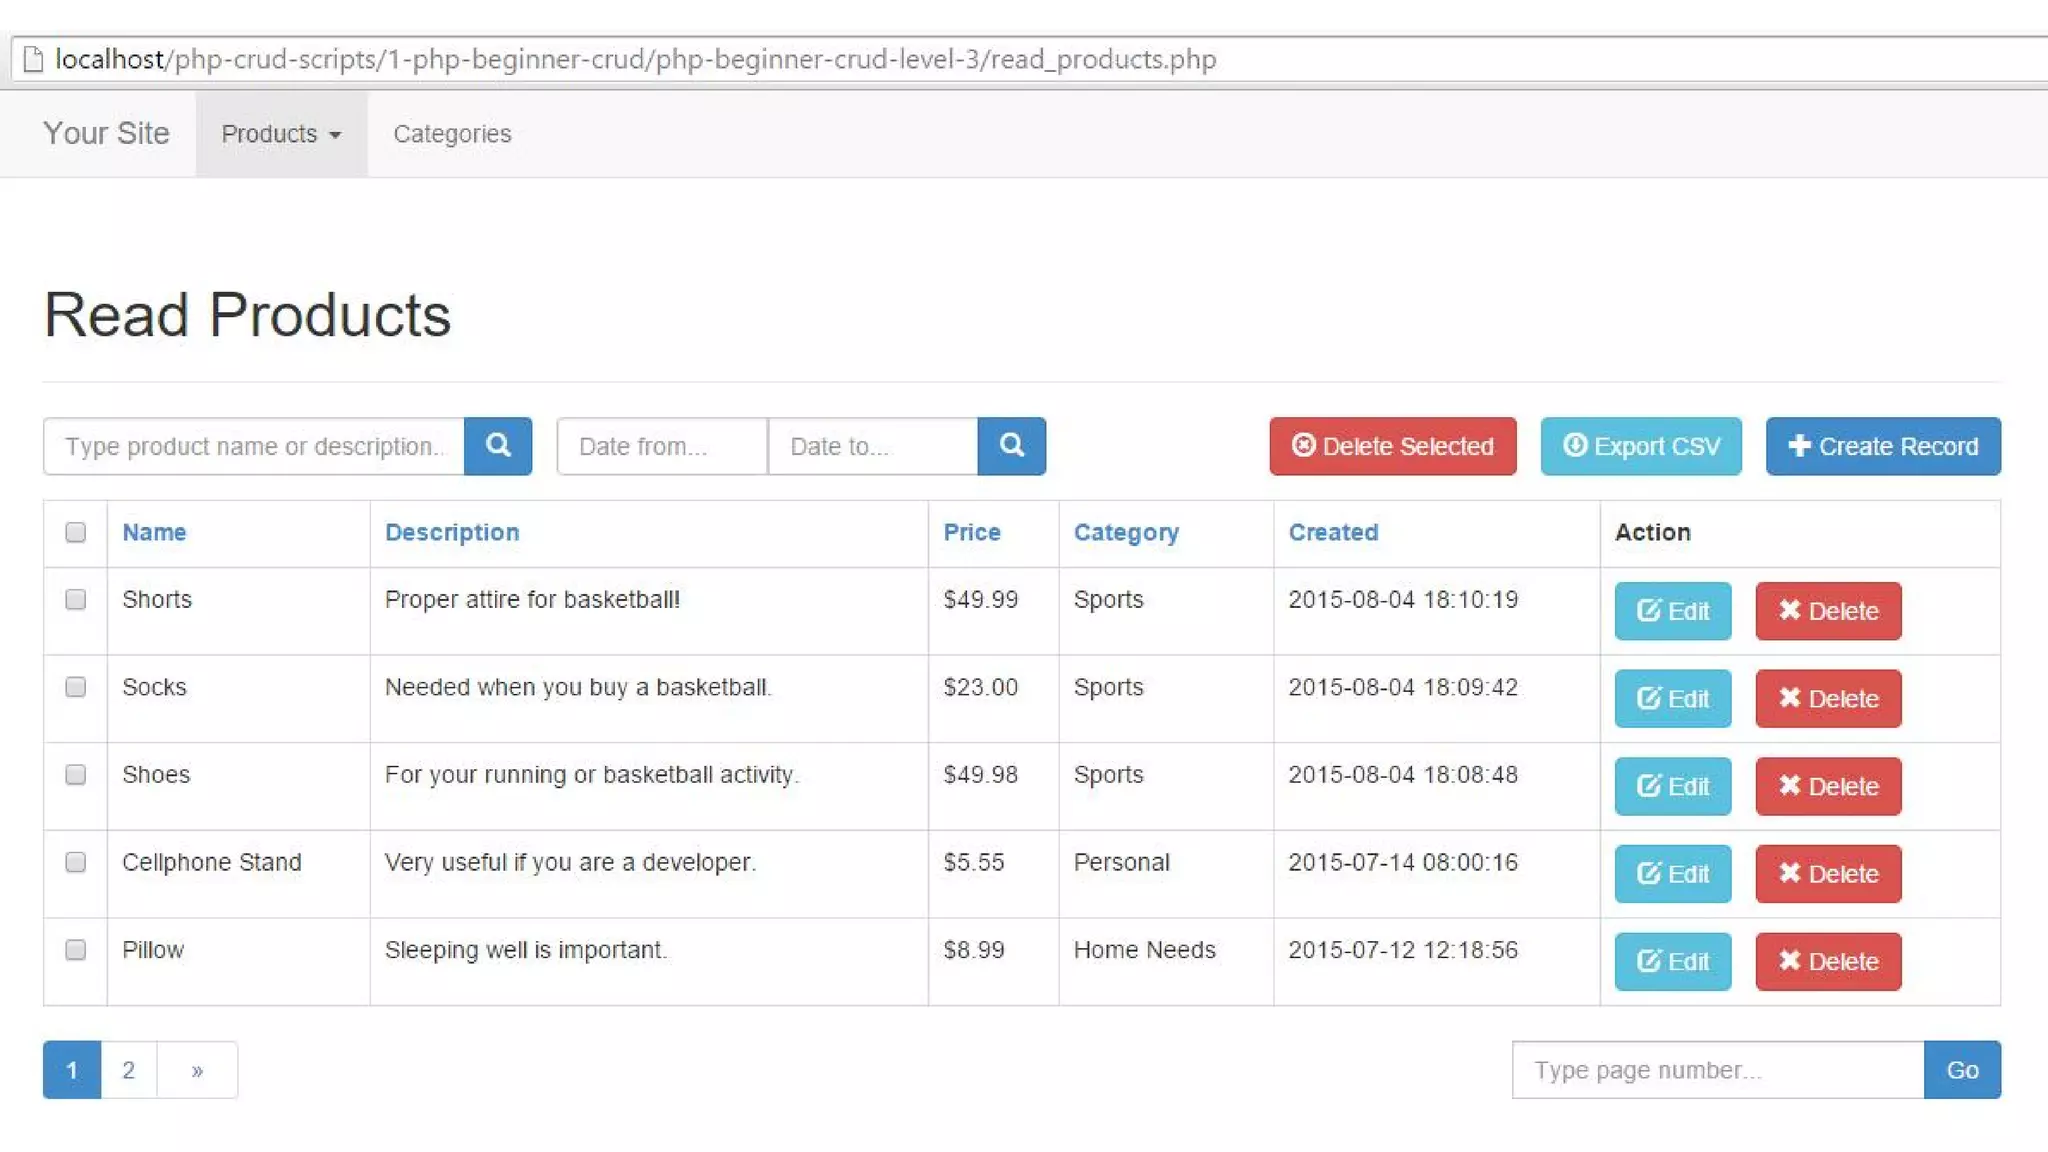
Task: Go to next page using » arrow
Action: click(197, 1070)
